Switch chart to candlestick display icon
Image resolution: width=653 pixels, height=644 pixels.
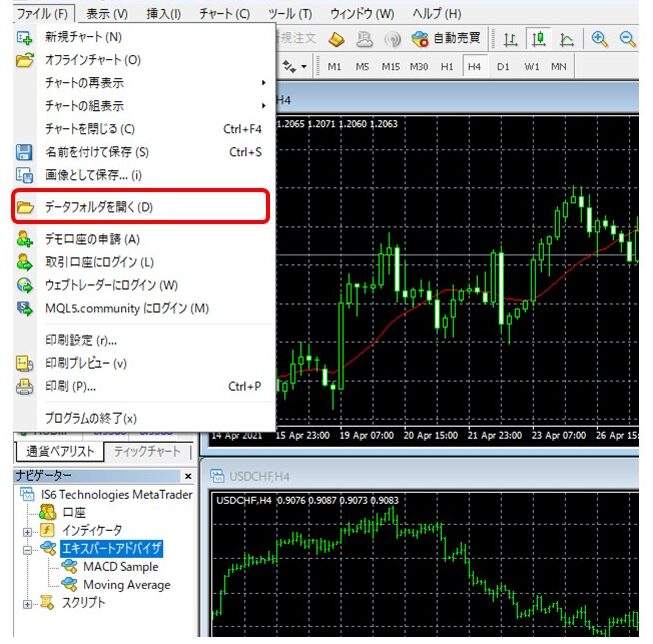tap(539, 39)
